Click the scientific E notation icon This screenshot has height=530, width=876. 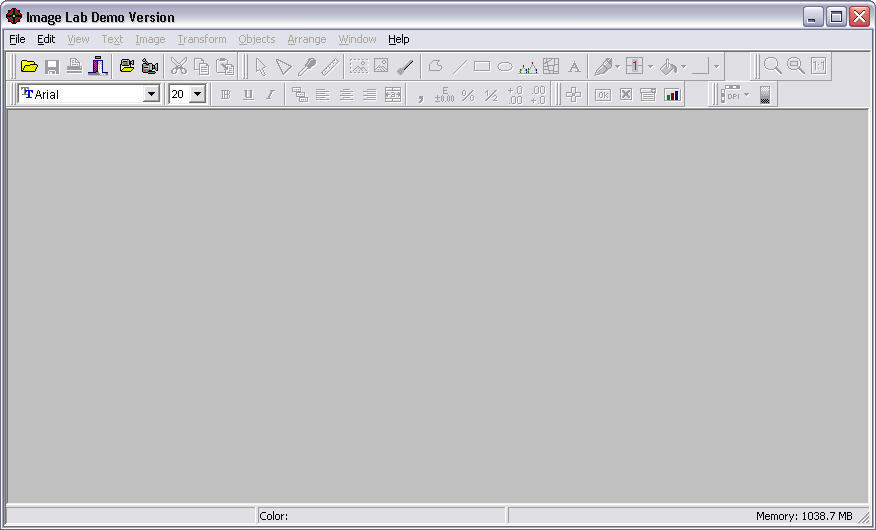tap(445, 94)
